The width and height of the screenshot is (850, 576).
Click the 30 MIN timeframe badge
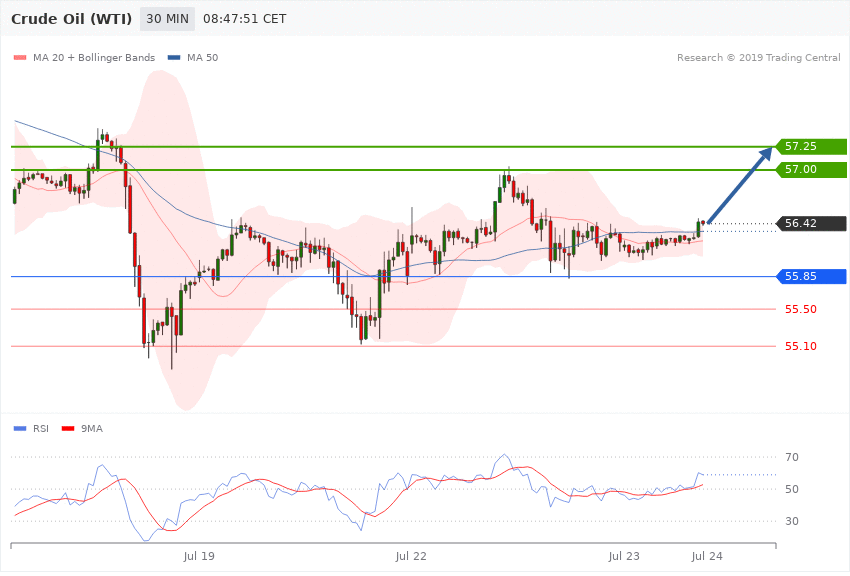[x=168, y=19]
